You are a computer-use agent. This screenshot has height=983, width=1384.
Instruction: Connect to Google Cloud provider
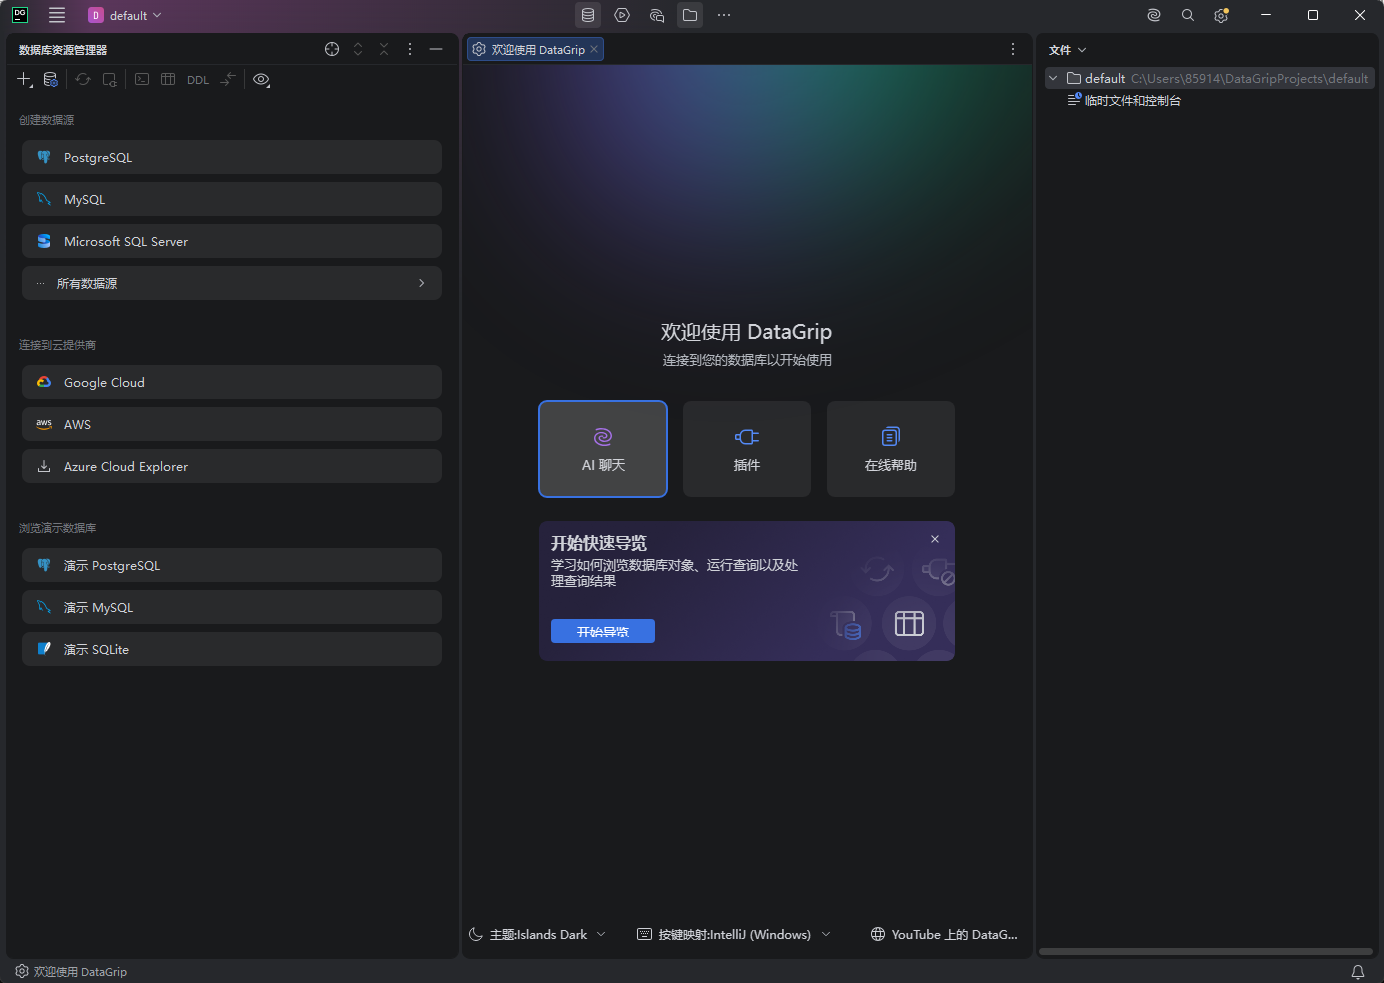point(232,382)
